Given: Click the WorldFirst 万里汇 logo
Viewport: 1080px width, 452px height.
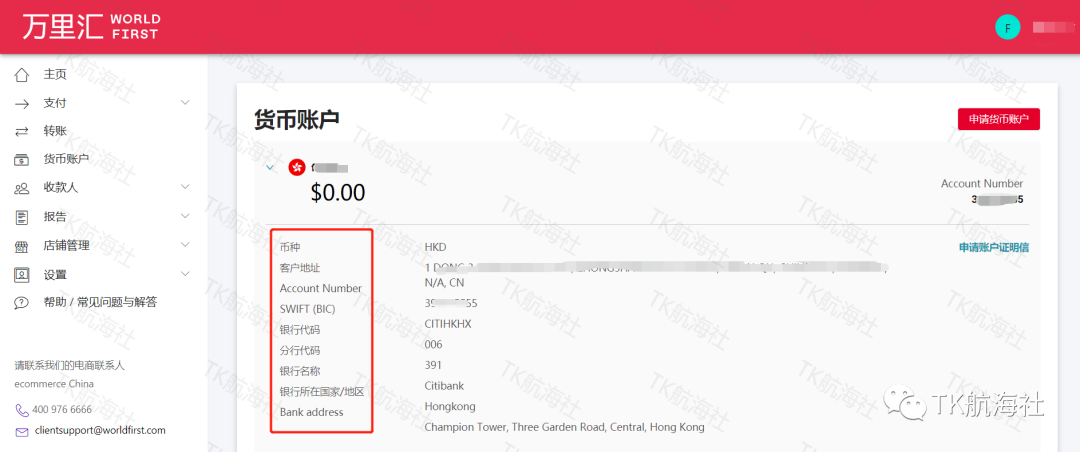Looking at the screenshot, I should coord(90,26).
